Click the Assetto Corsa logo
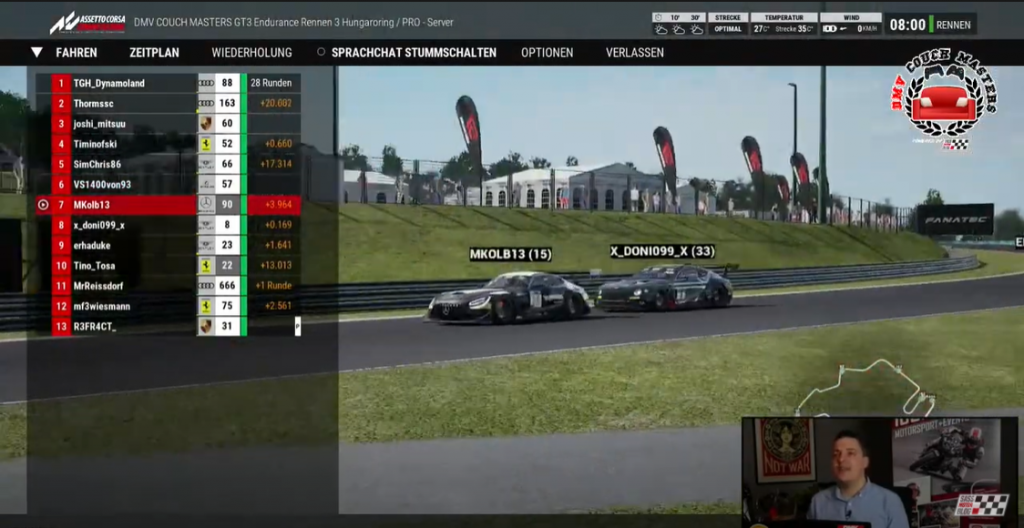The image size is (1024, 528). (87, 22)
